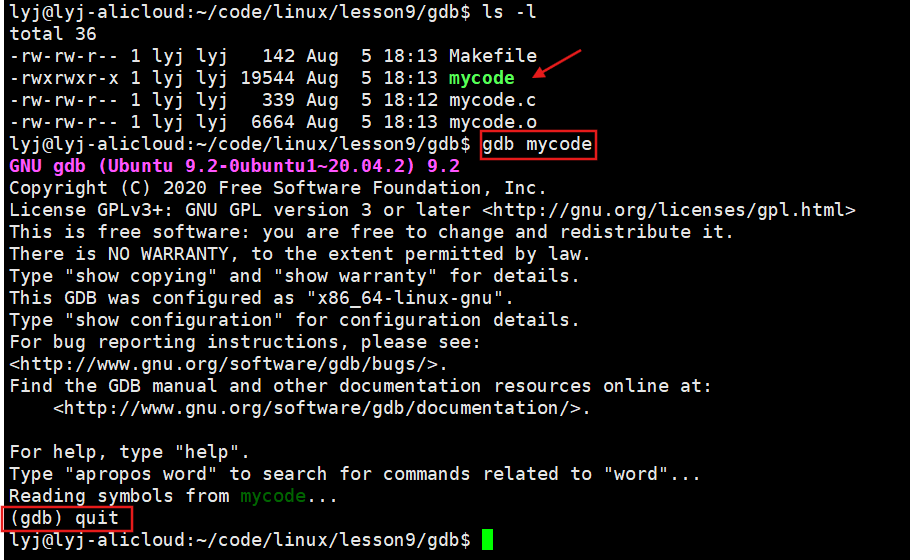
Task: Click the 'ls -l' command text
Action: click(510, 12)
